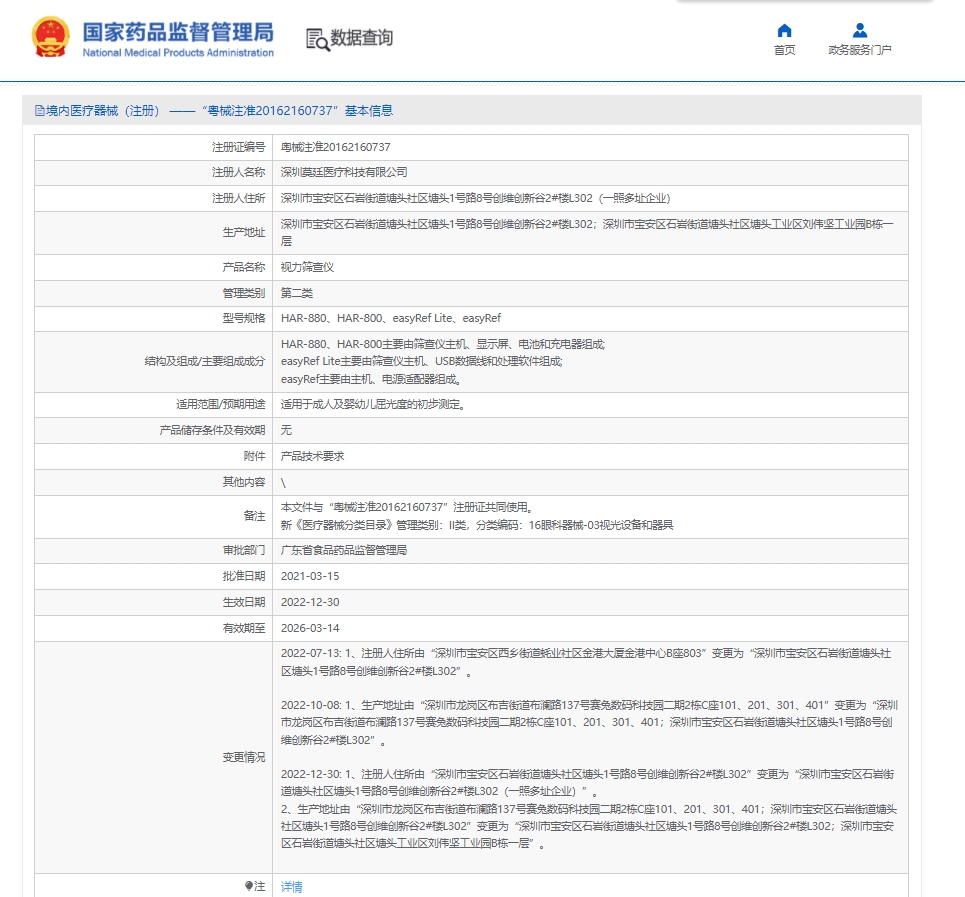Viewport: 965px width, 897px height.
Task: Click line easyRef Lite主要由筛查仪主机
Action: [x=422, y=361]
